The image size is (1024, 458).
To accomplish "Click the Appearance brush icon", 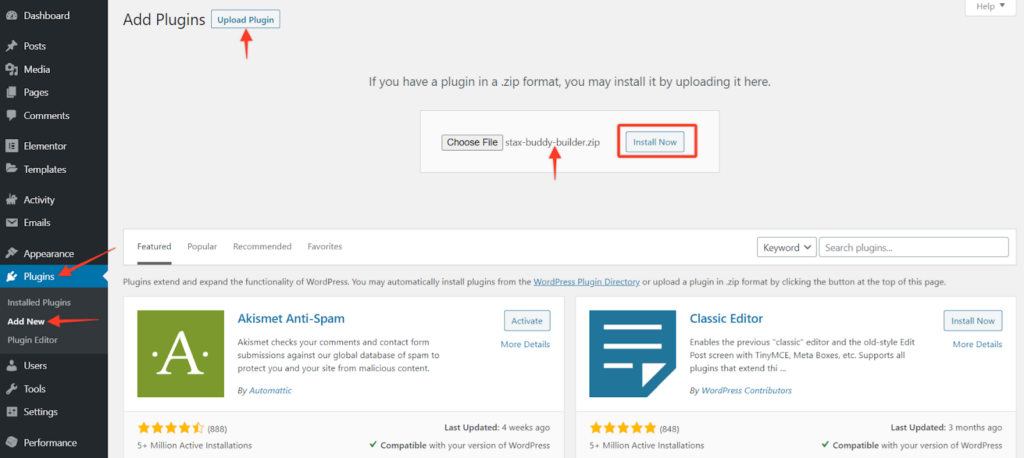I will click(x=11, y=254).
